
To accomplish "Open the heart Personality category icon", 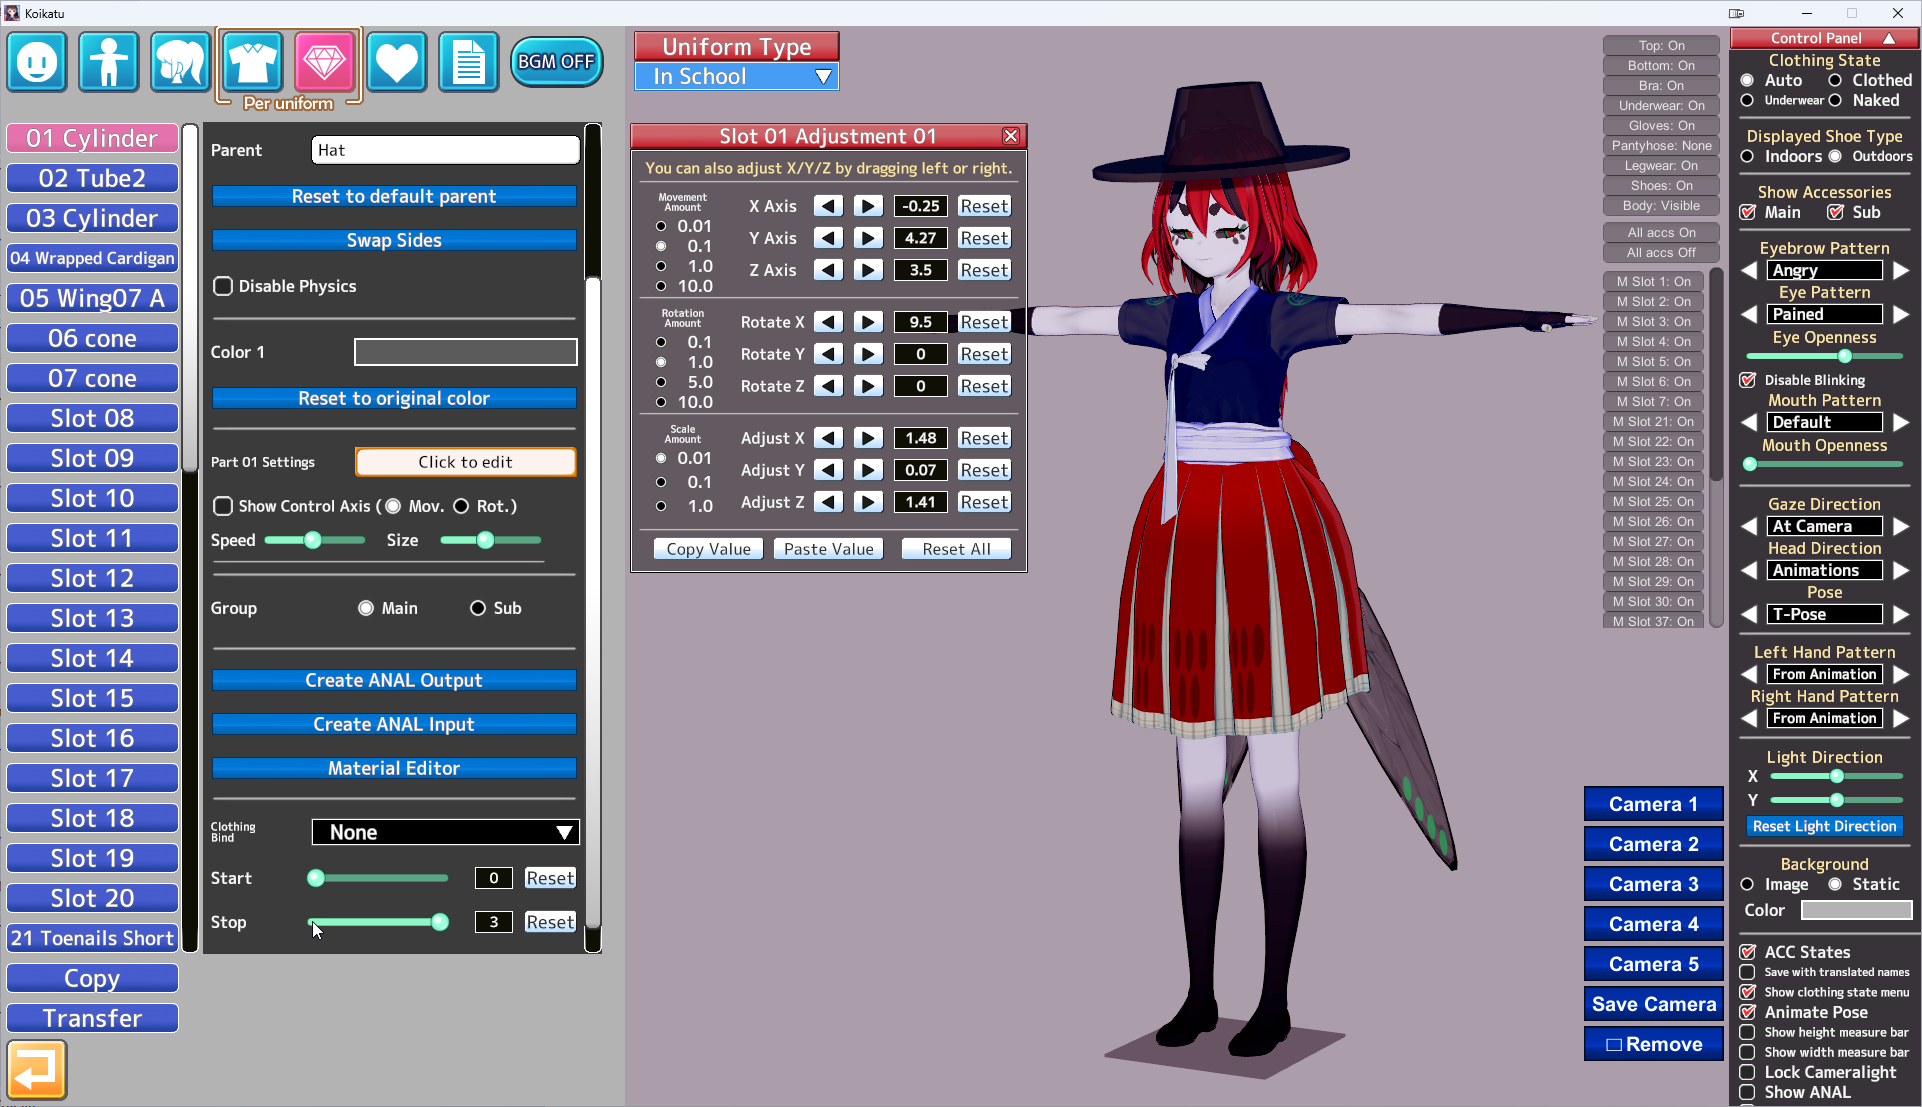I will tap(397, 62).
